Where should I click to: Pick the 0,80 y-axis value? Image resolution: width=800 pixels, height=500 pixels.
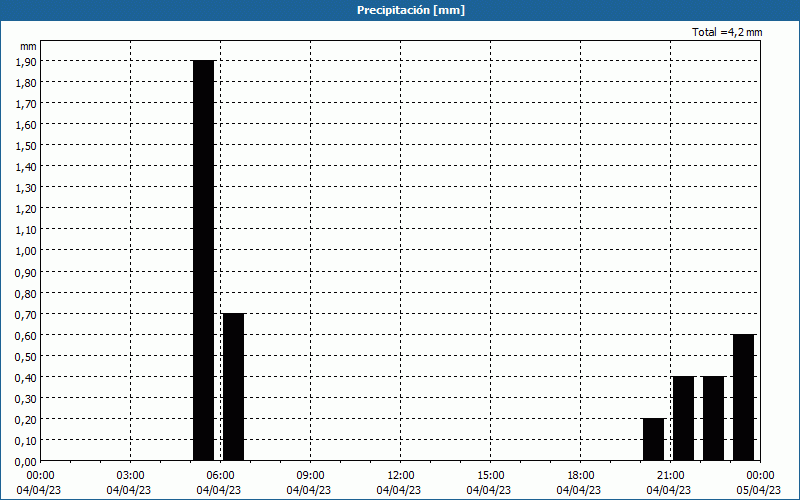click(x=26, y=293)
